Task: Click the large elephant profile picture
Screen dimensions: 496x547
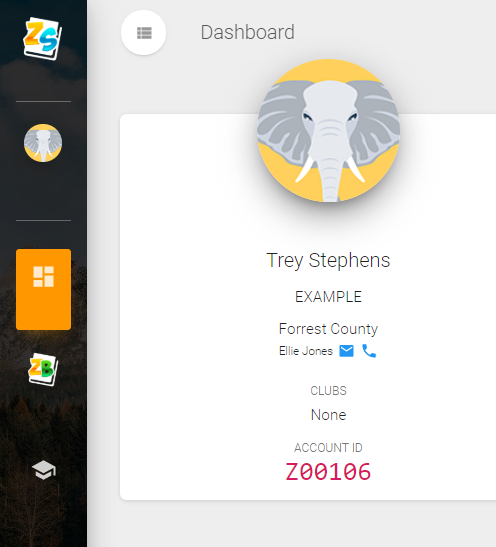Action: click(328, 130)
